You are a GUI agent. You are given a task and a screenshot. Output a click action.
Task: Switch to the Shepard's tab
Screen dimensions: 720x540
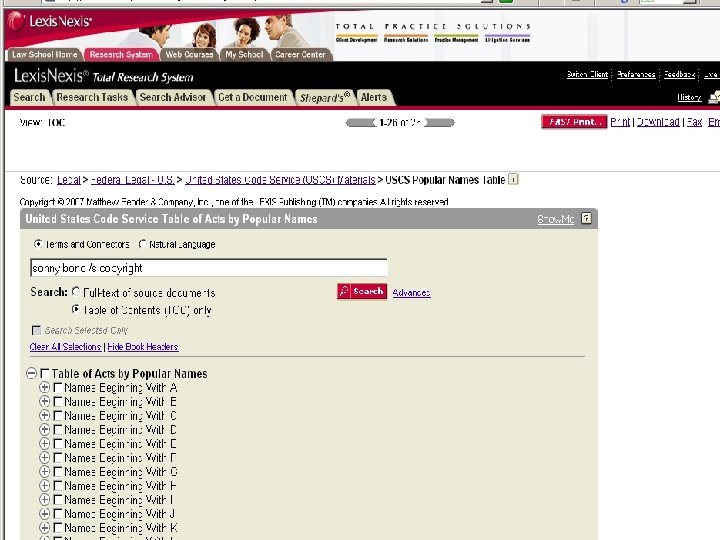(x=325, y=97)
